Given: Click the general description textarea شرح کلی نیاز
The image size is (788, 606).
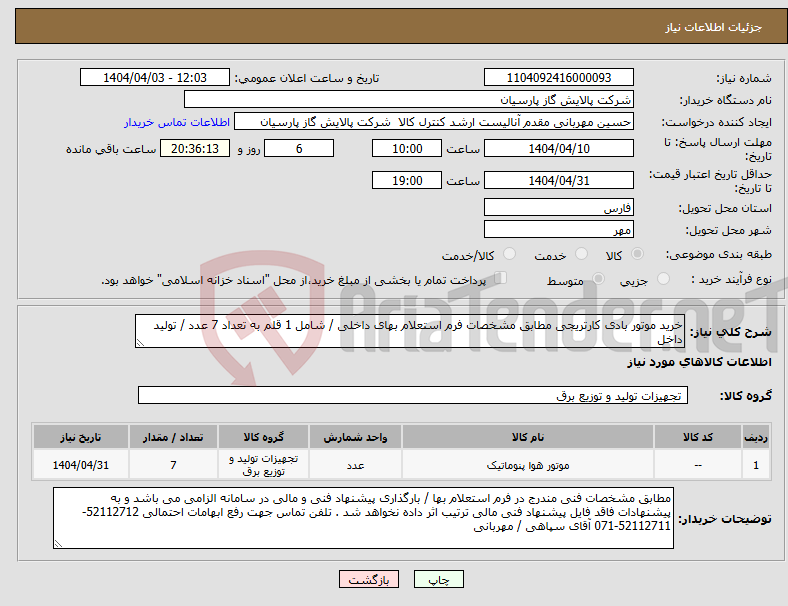Looking at the screenshot, I should pyautogui.click(x=410, y=331).
